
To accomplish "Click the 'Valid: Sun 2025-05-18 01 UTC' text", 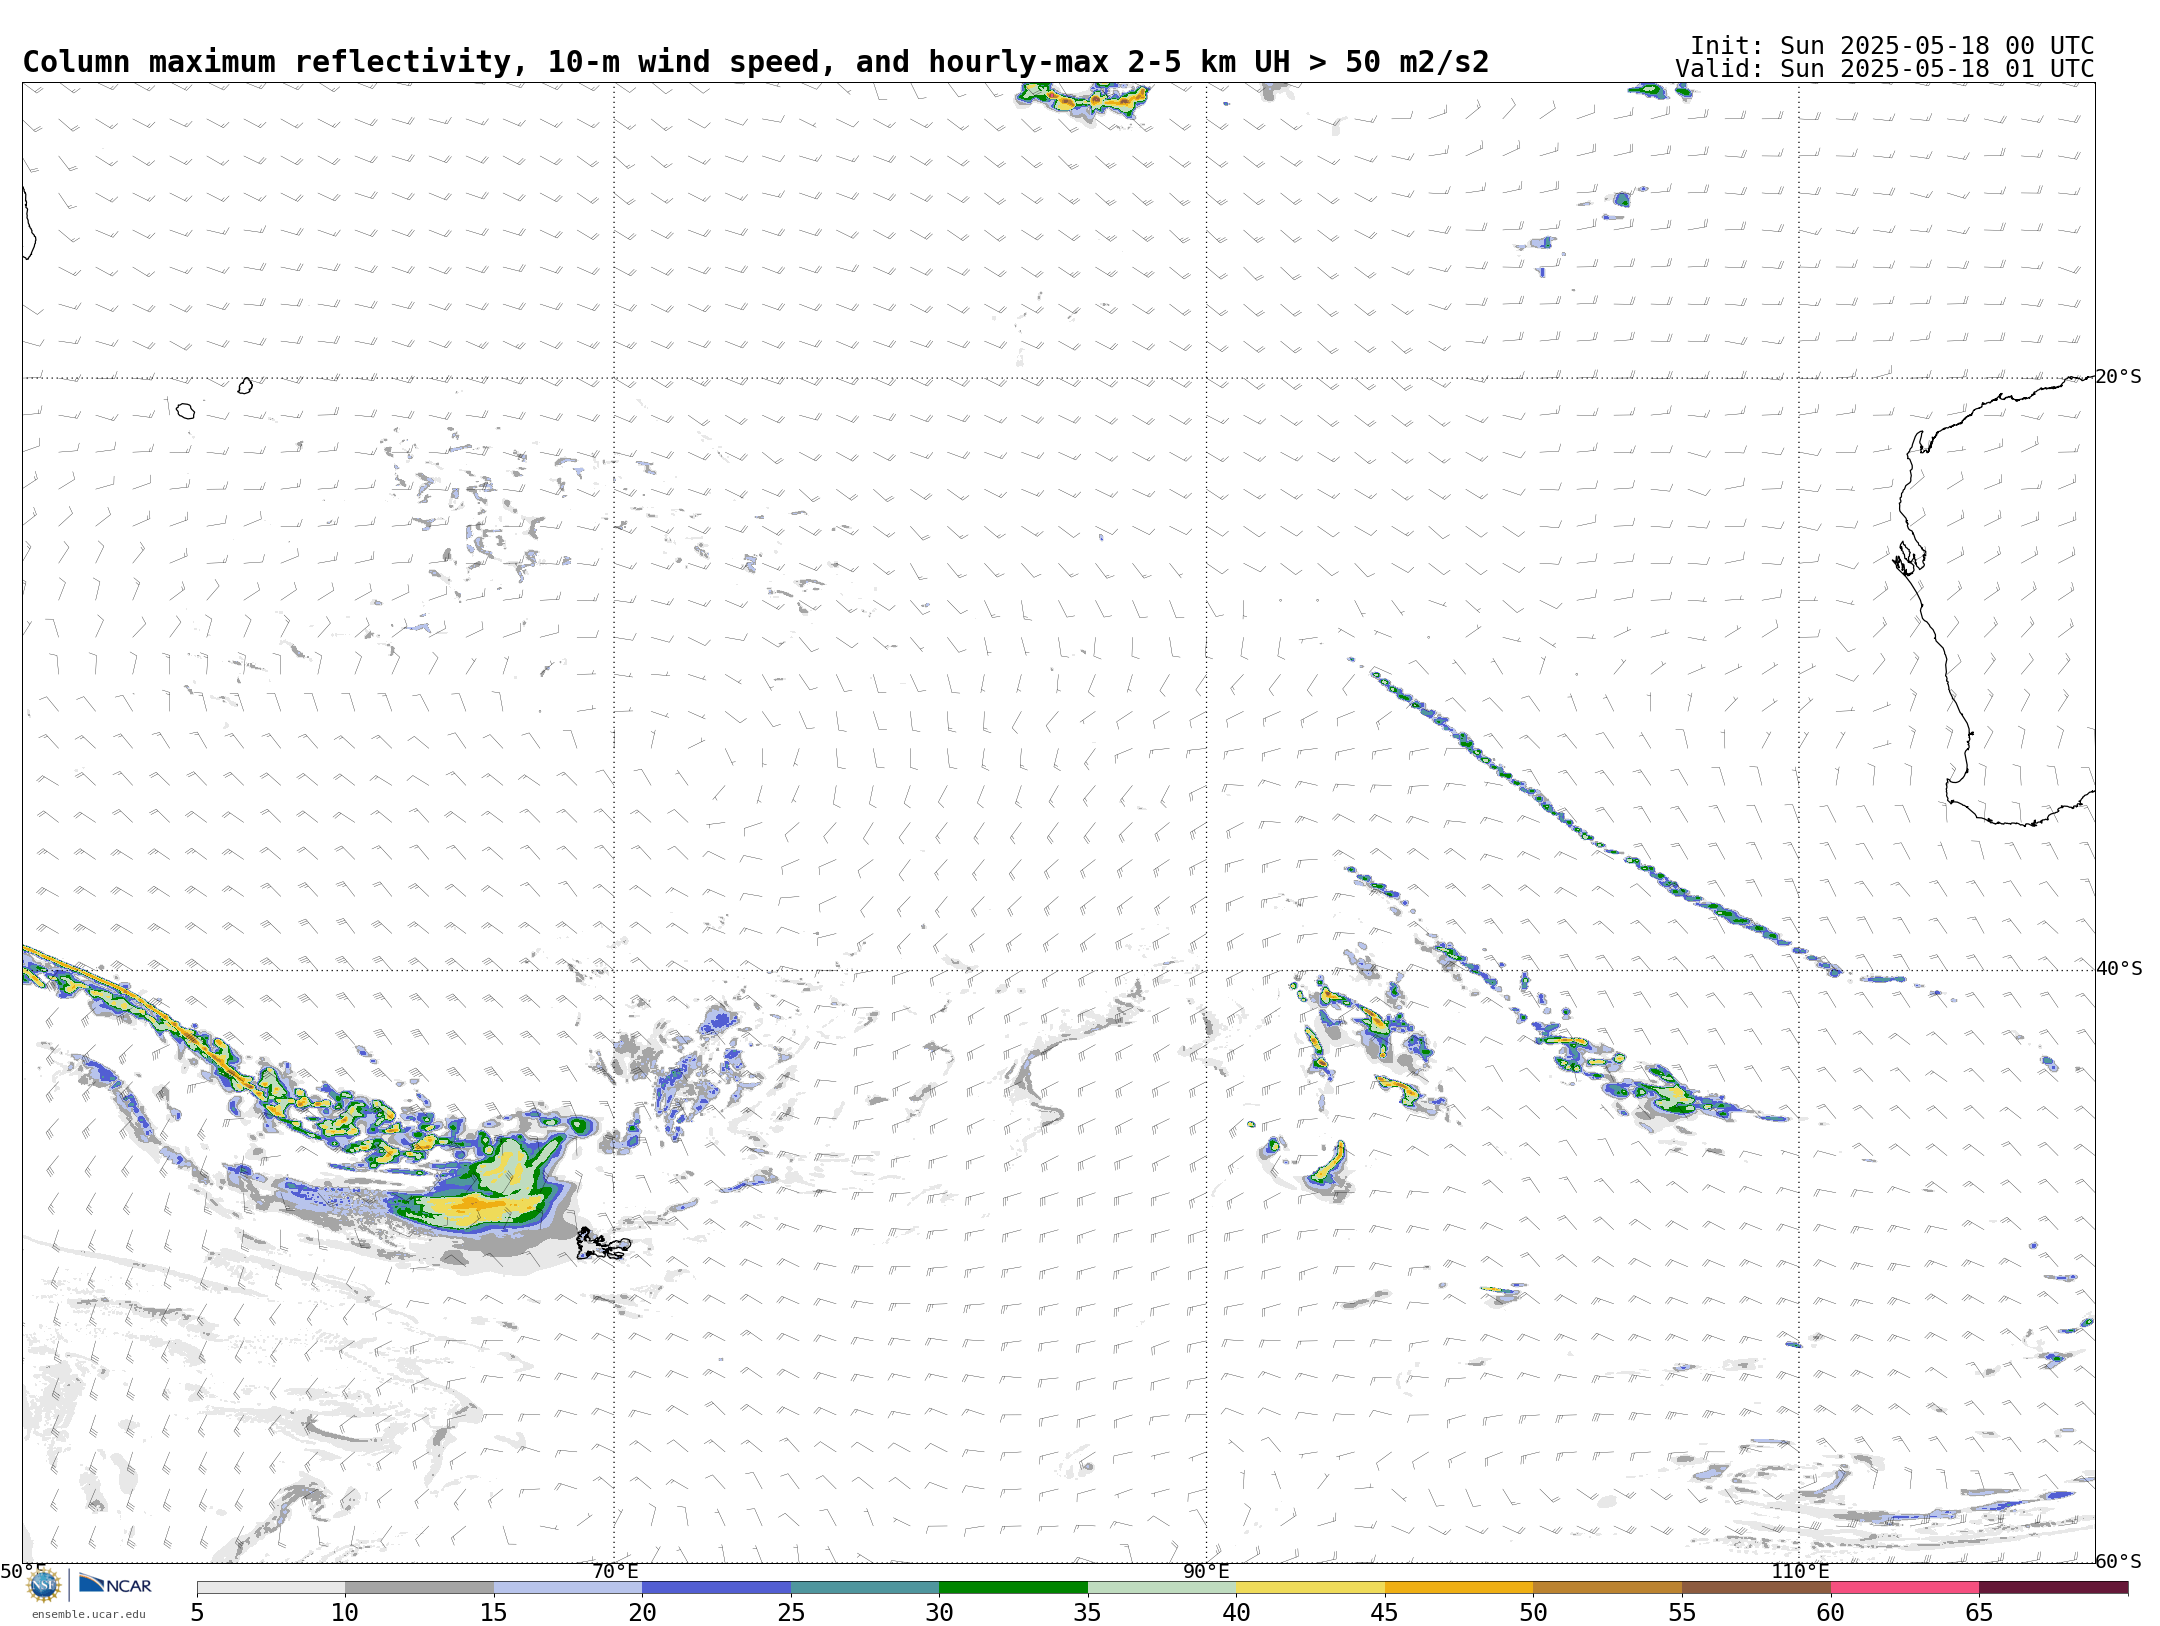I will click(x=1885, y=69).
